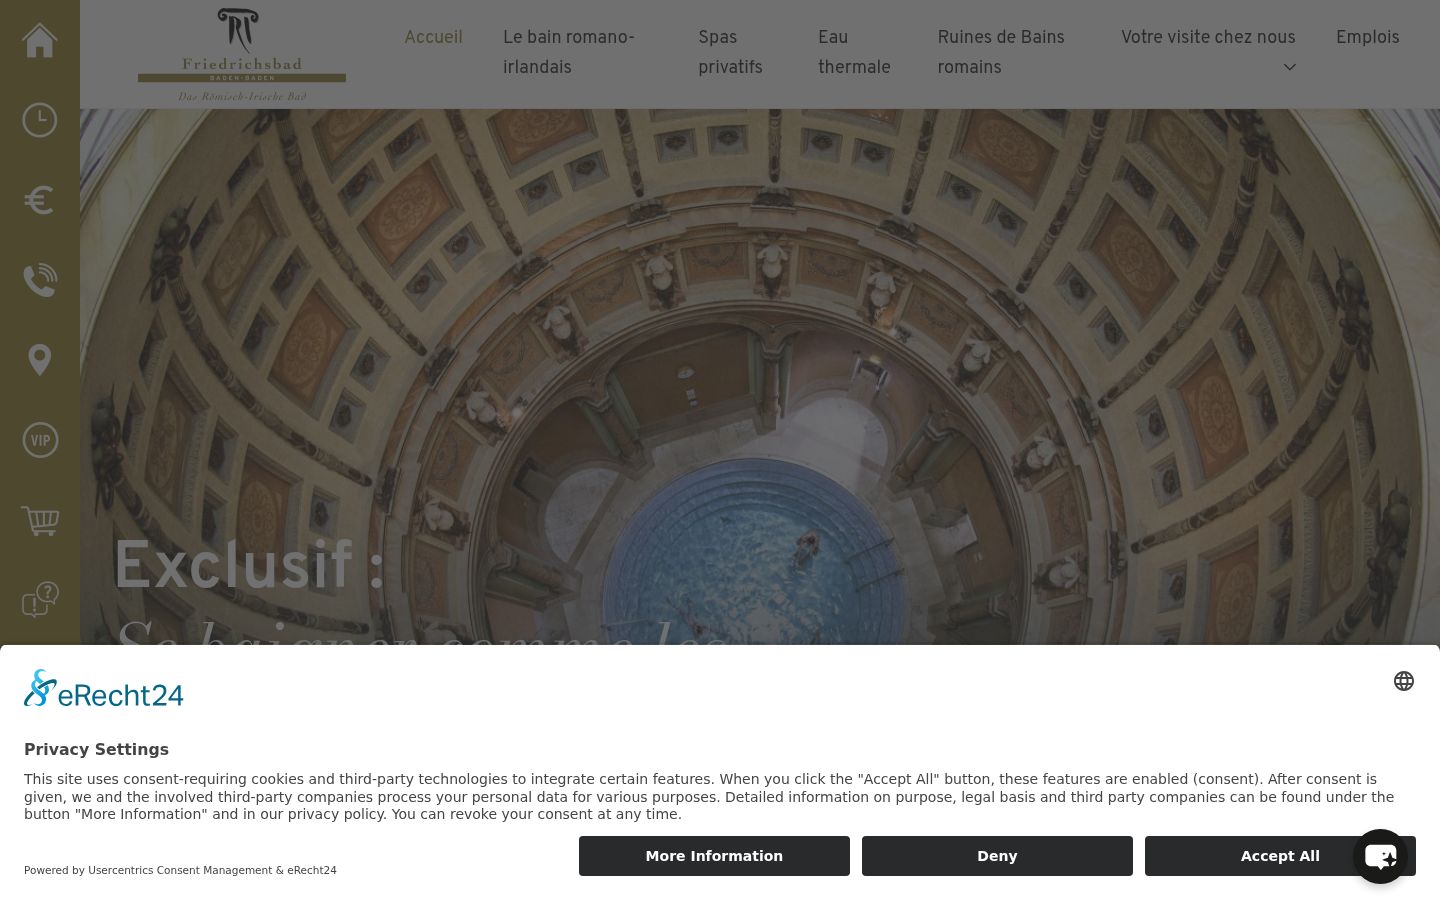Image resolution: width=1440 pixels, height=900 pixels.
Task: Click the Privacy Settings heading
Action: point(96,749)
